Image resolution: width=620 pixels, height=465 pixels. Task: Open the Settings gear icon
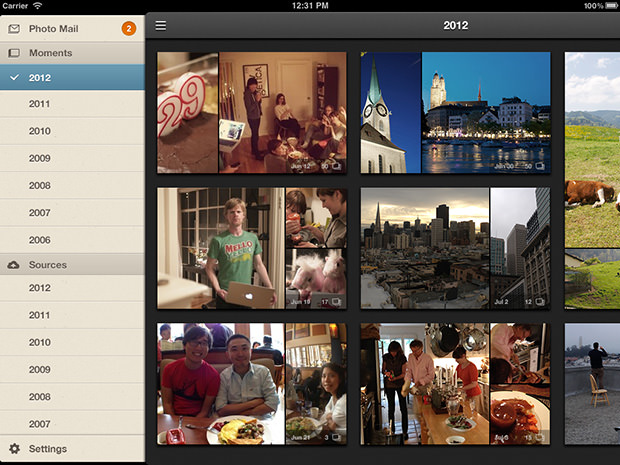pyautogui.click(x=15, y=448)
